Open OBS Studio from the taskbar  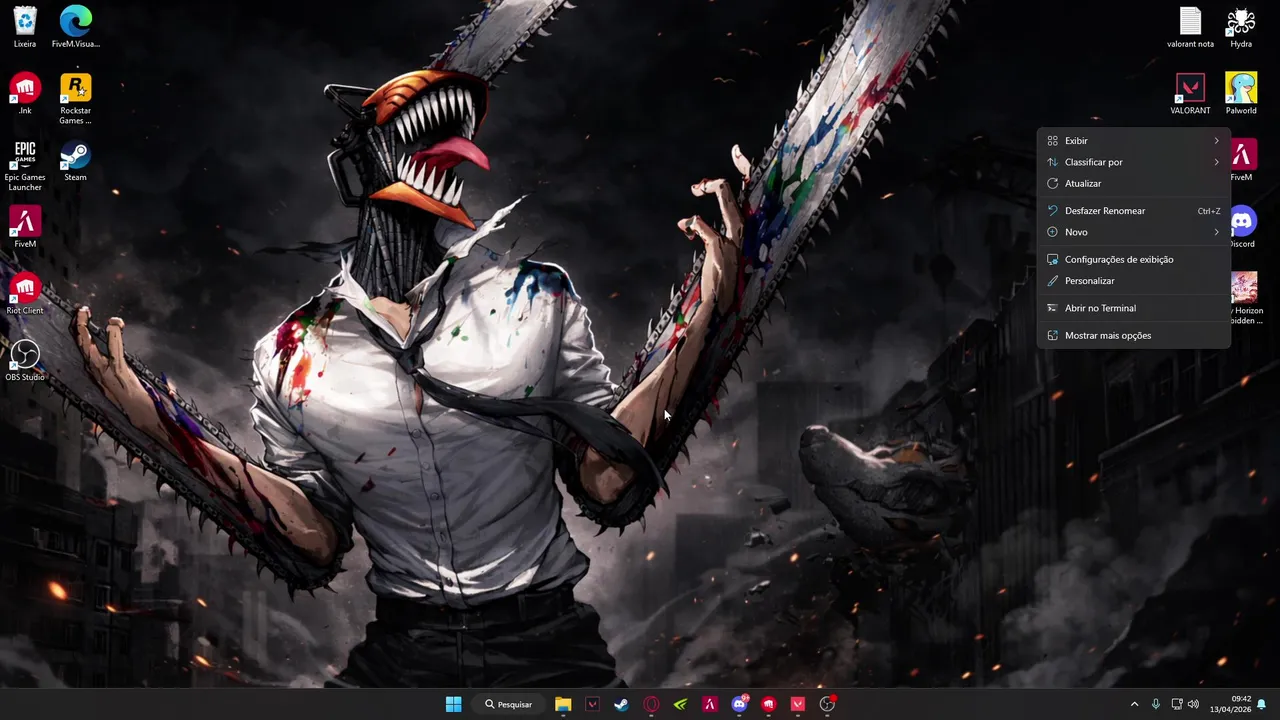pyautogui.click(x=827, y=704)
